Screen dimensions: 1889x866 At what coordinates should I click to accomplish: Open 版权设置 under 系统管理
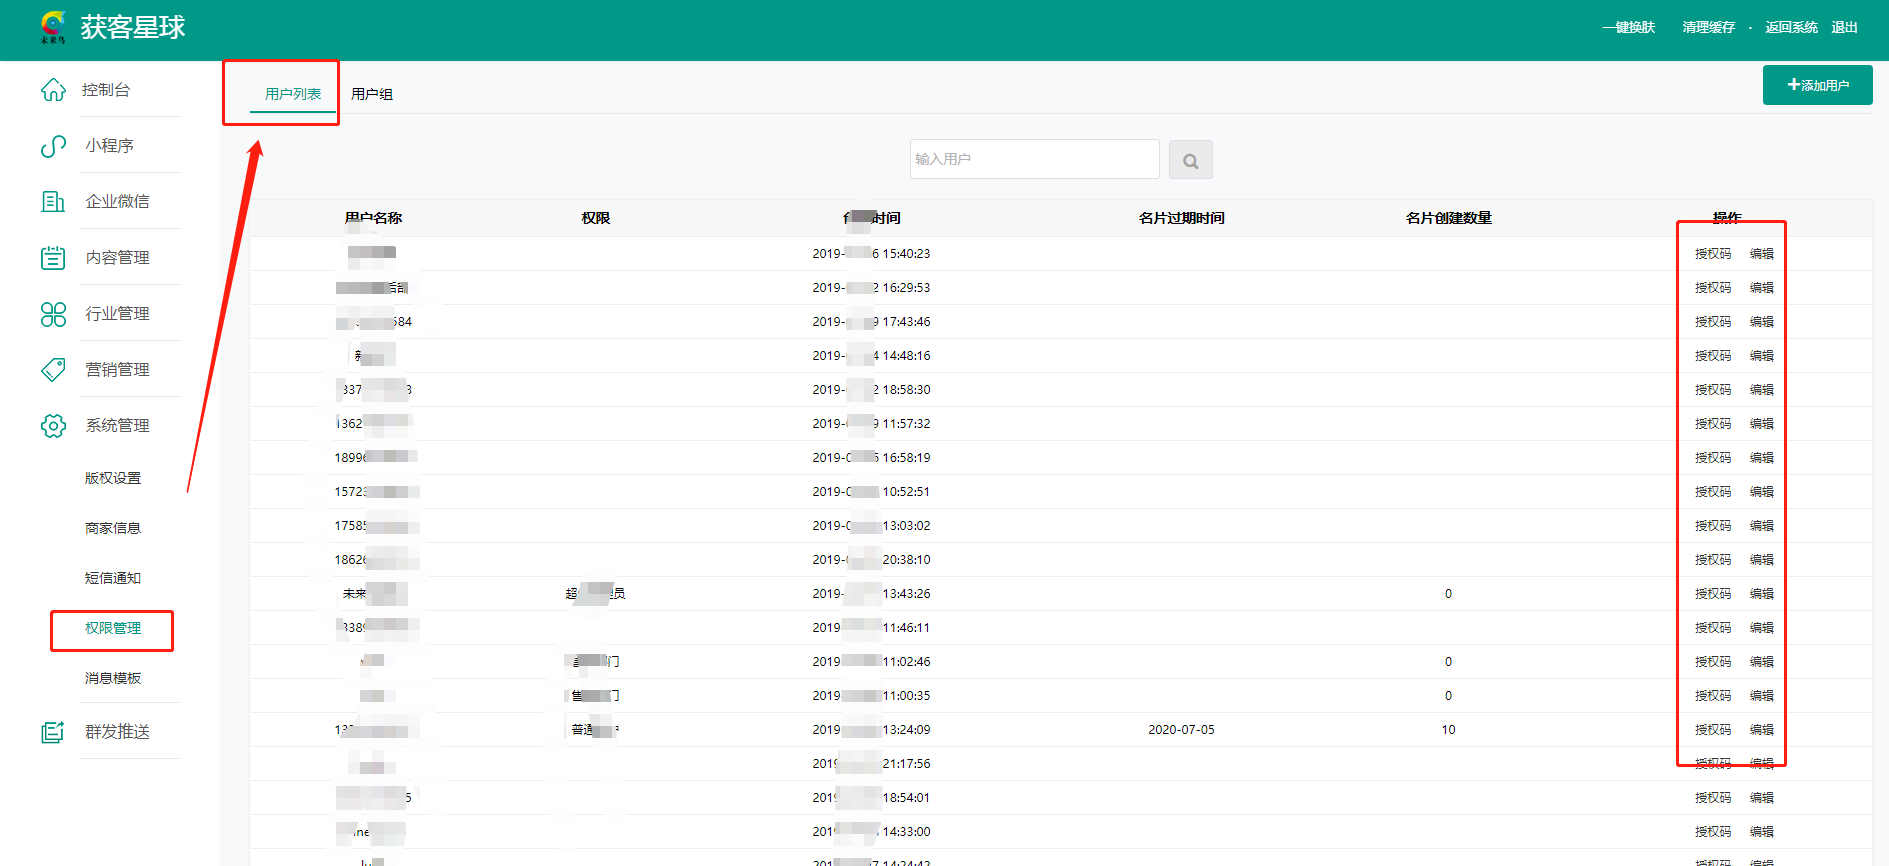113,478
